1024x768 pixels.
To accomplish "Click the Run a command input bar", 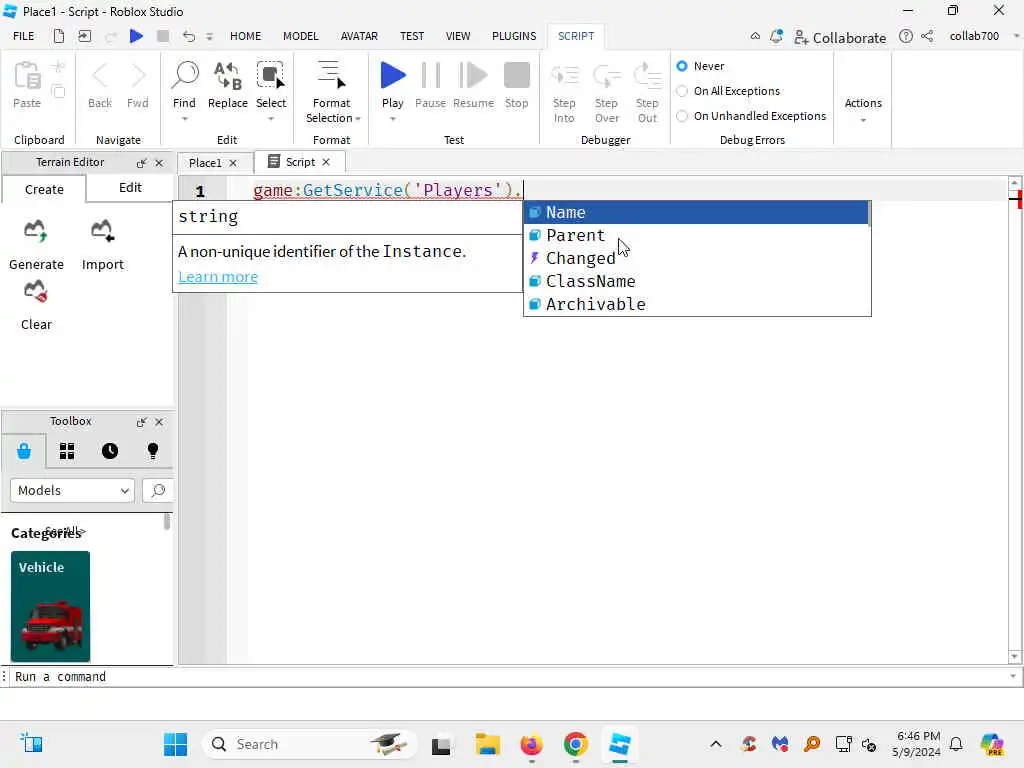I will (x=509, y=677).
